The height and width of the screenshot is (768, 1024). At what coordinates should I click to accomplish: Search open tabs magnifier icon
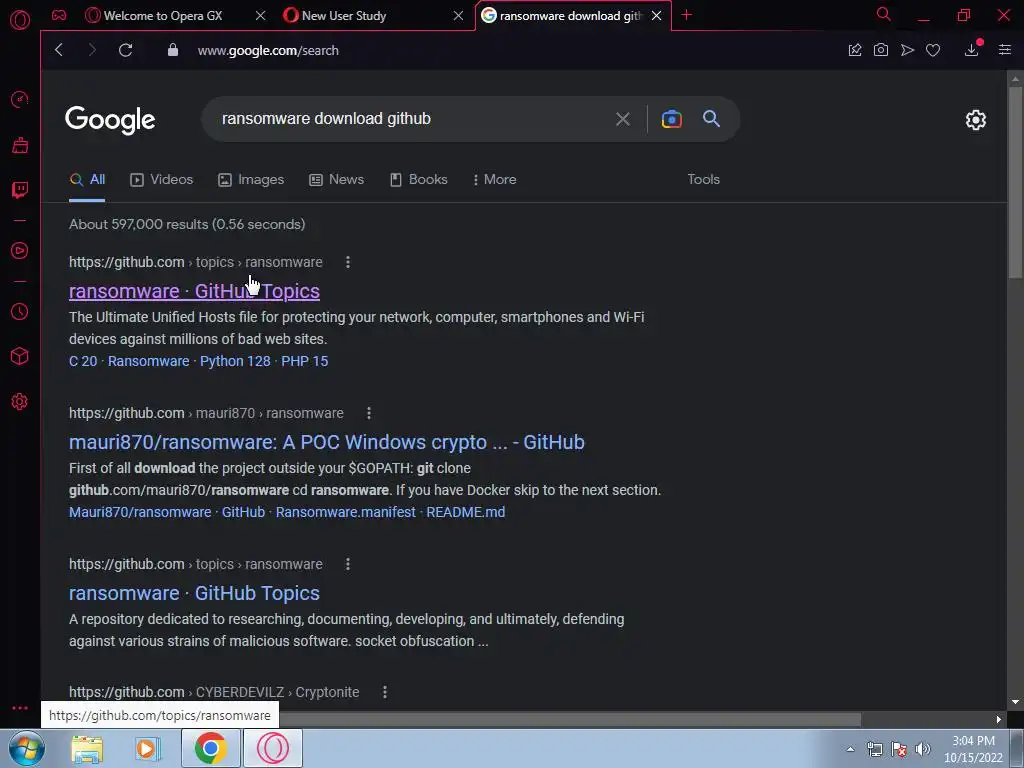coord(884,14)
